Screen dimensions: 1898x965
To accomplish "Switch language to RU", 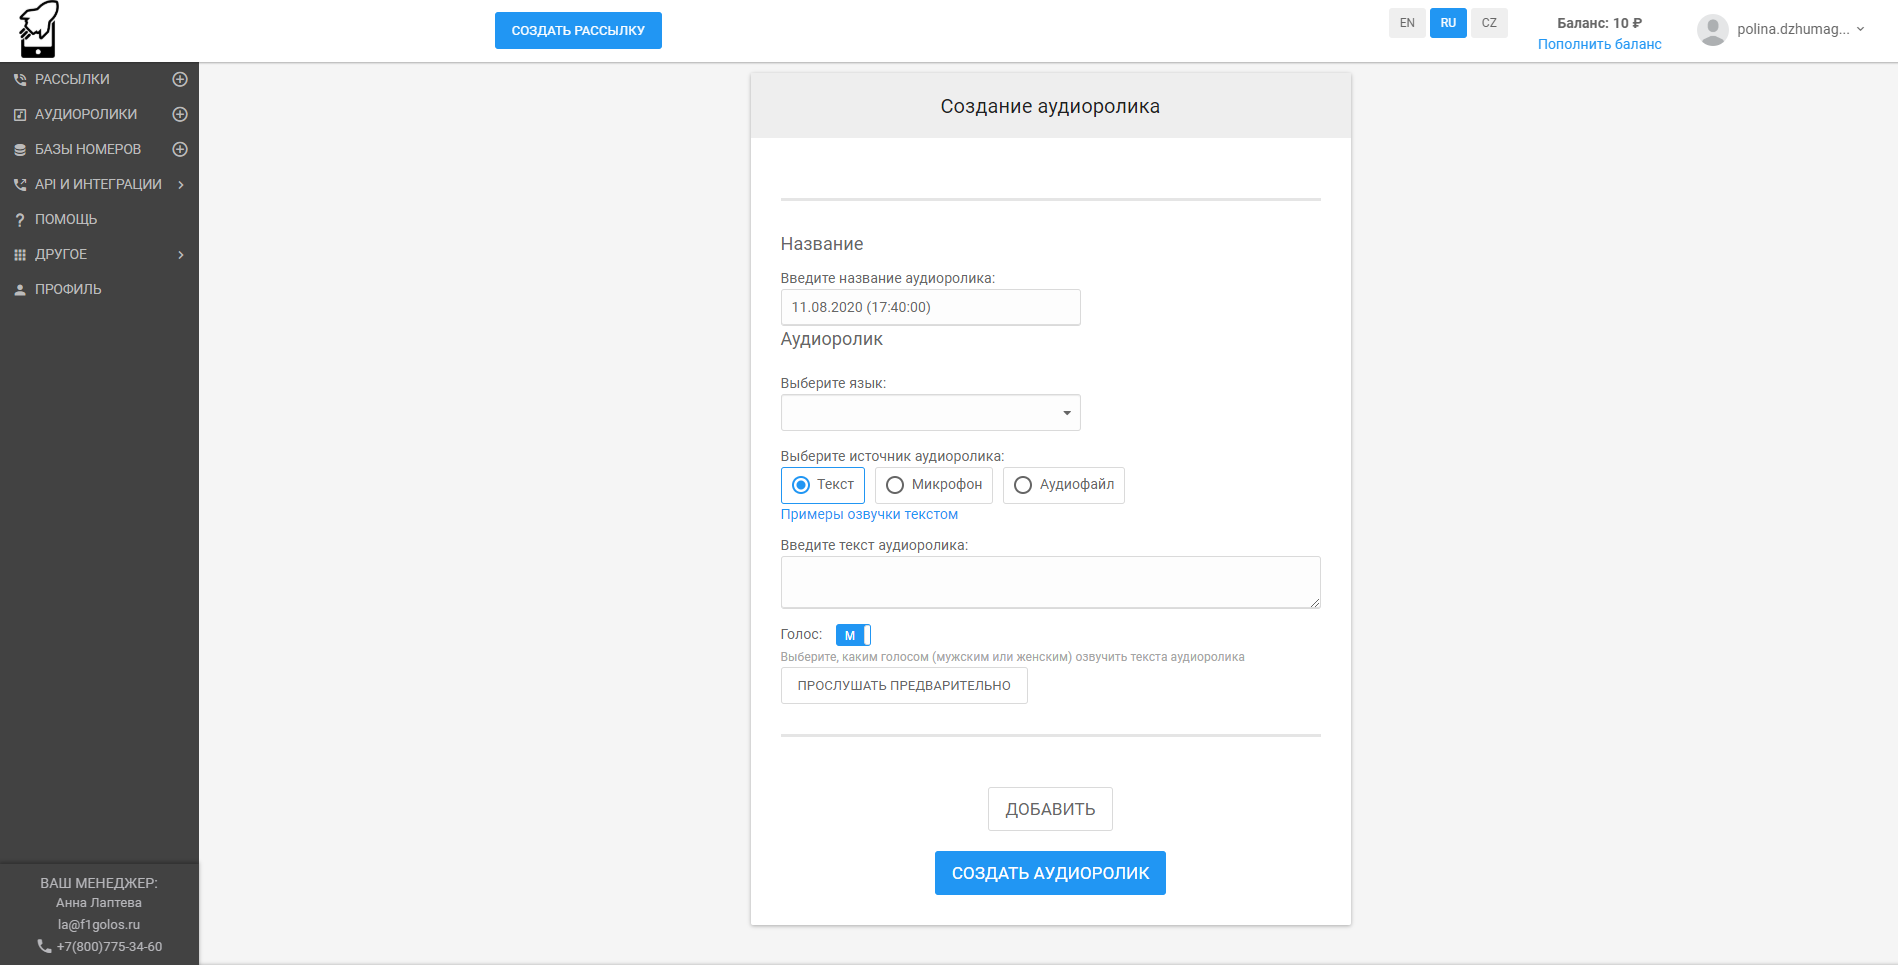I will pos(1448,23).
